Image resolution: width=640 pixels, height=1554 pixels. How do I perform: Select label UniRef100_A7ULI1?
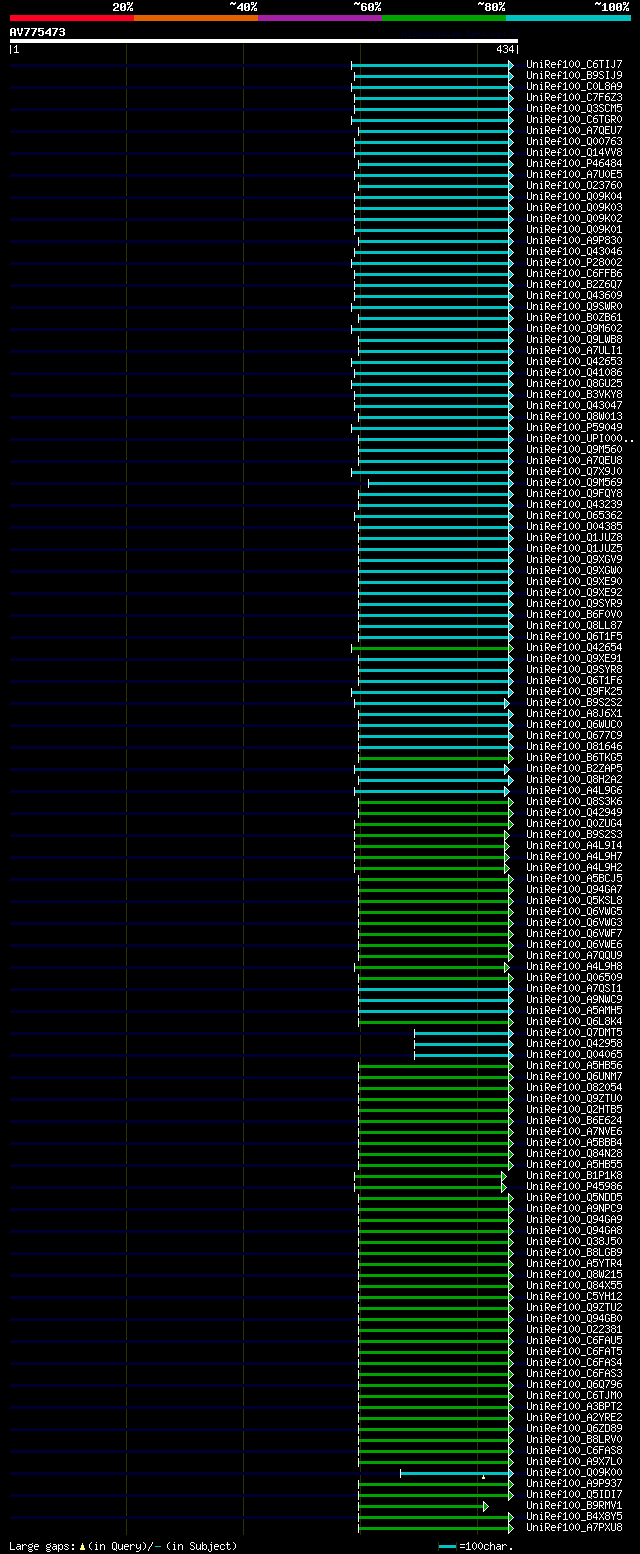pos(574,350)
